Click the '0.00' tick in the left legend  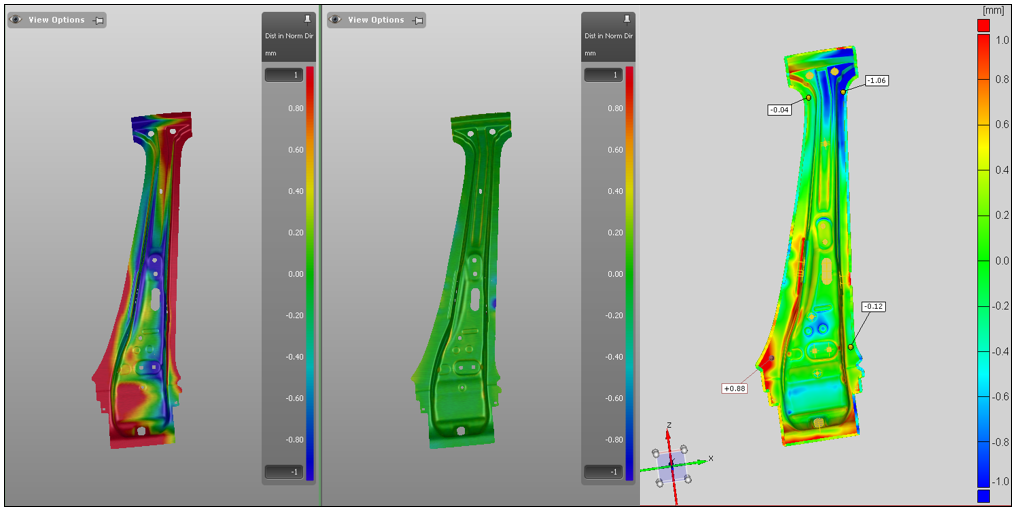pyautogui.click(x=294, y=273)
